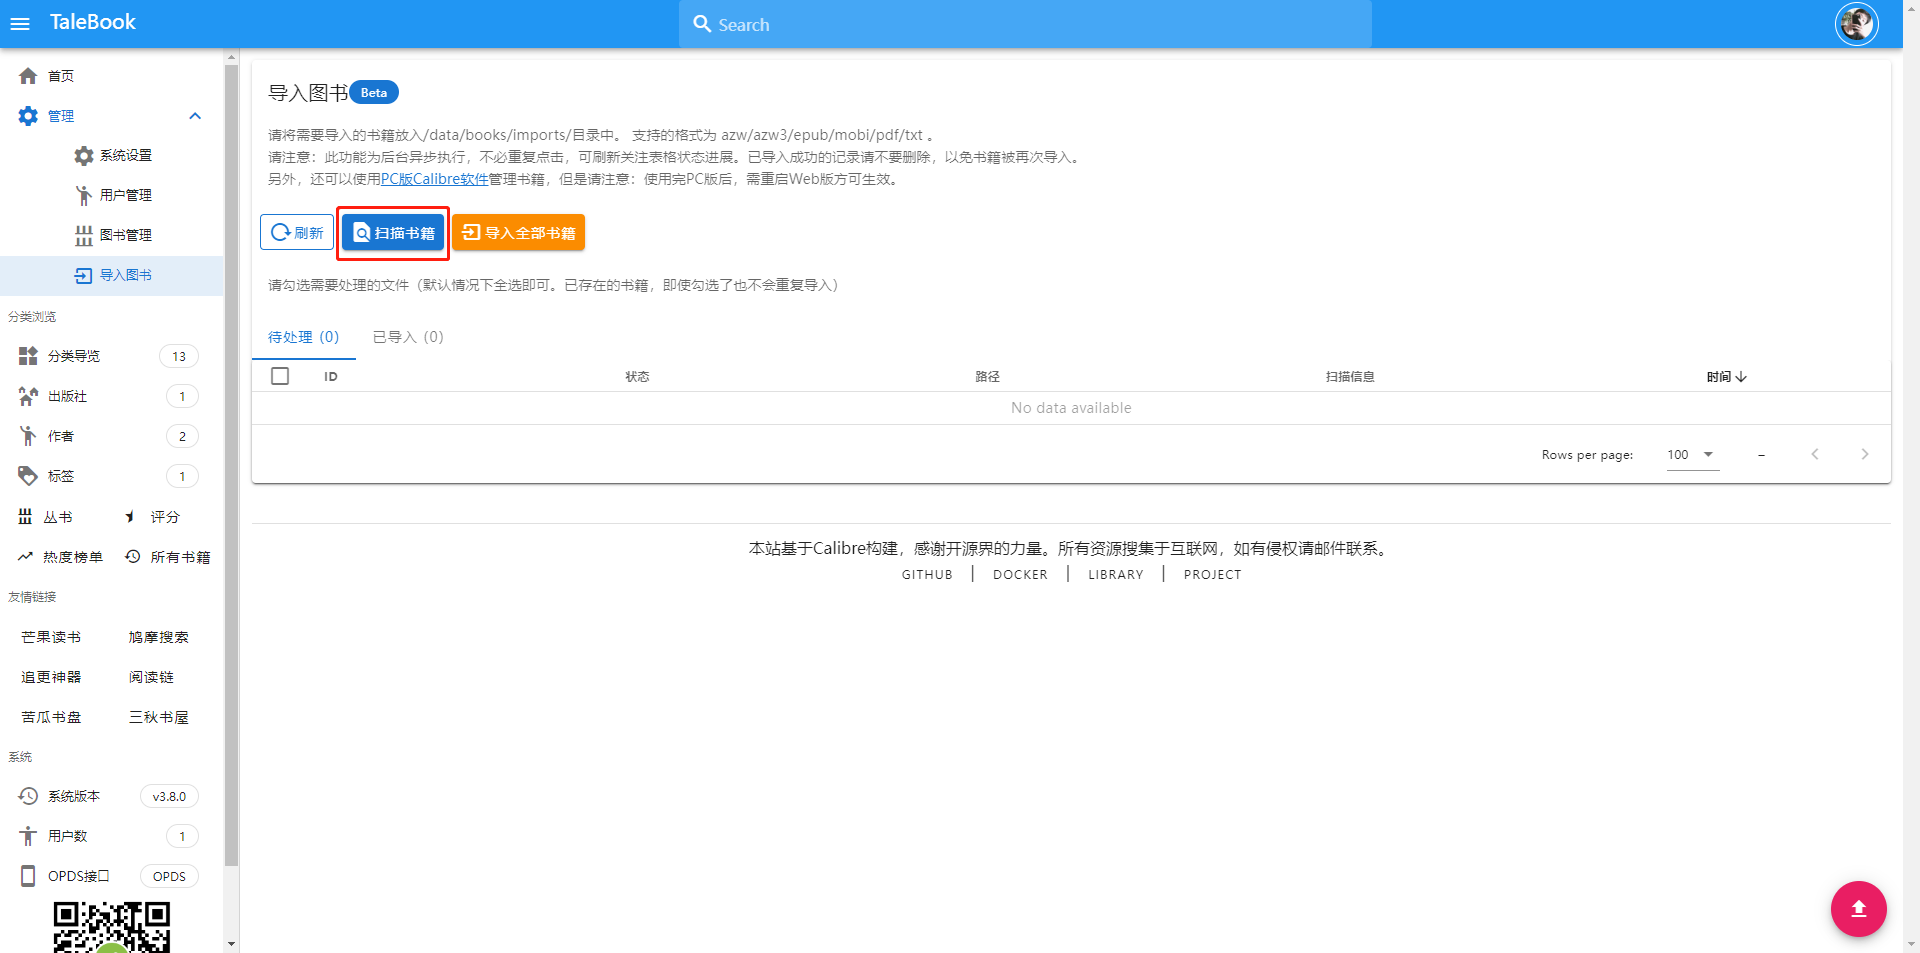Image resolution: width=1920 pixels, height=953 pixels.
Task: Click the 分类导览 grid icon
Action: 28,356
